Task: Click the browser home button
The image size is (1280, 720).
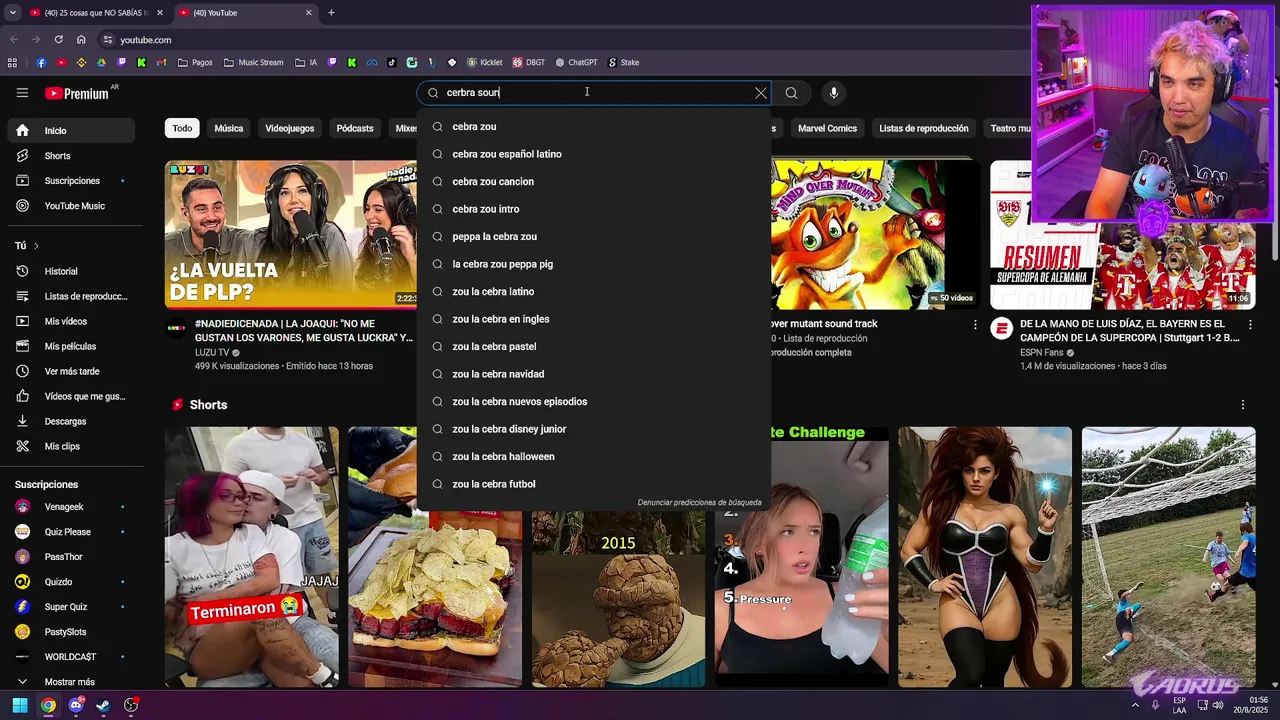Action: click(81, 40)
